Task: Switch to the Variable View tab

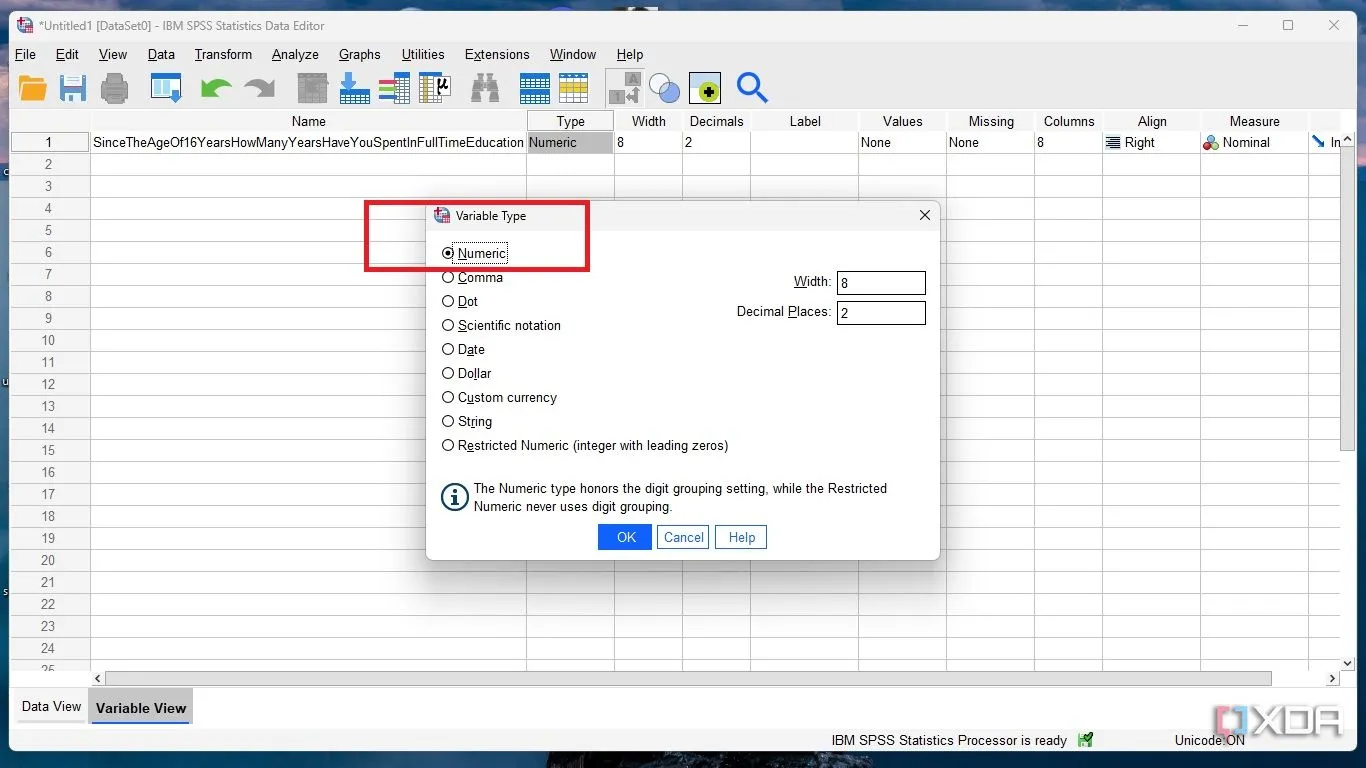Action: (141, 707)
